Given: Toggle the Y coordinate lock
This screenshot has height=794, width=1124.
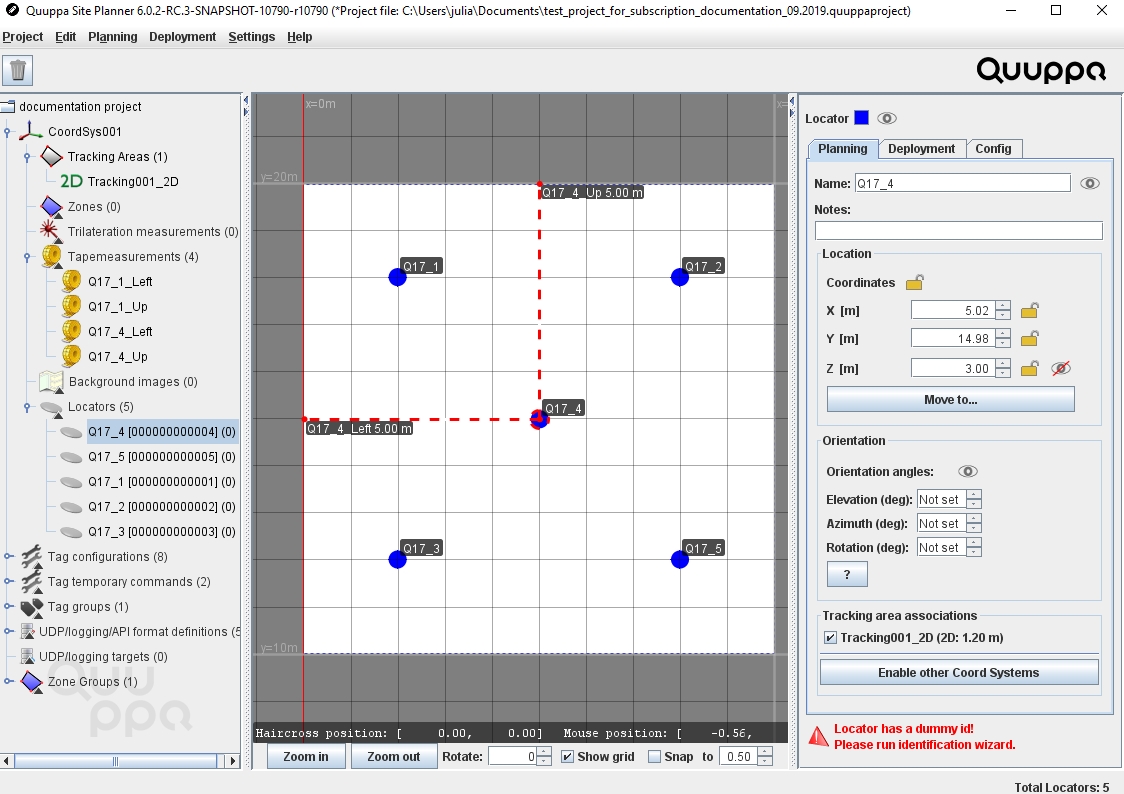Looking at the screenshot, I should coord(1029,338).
